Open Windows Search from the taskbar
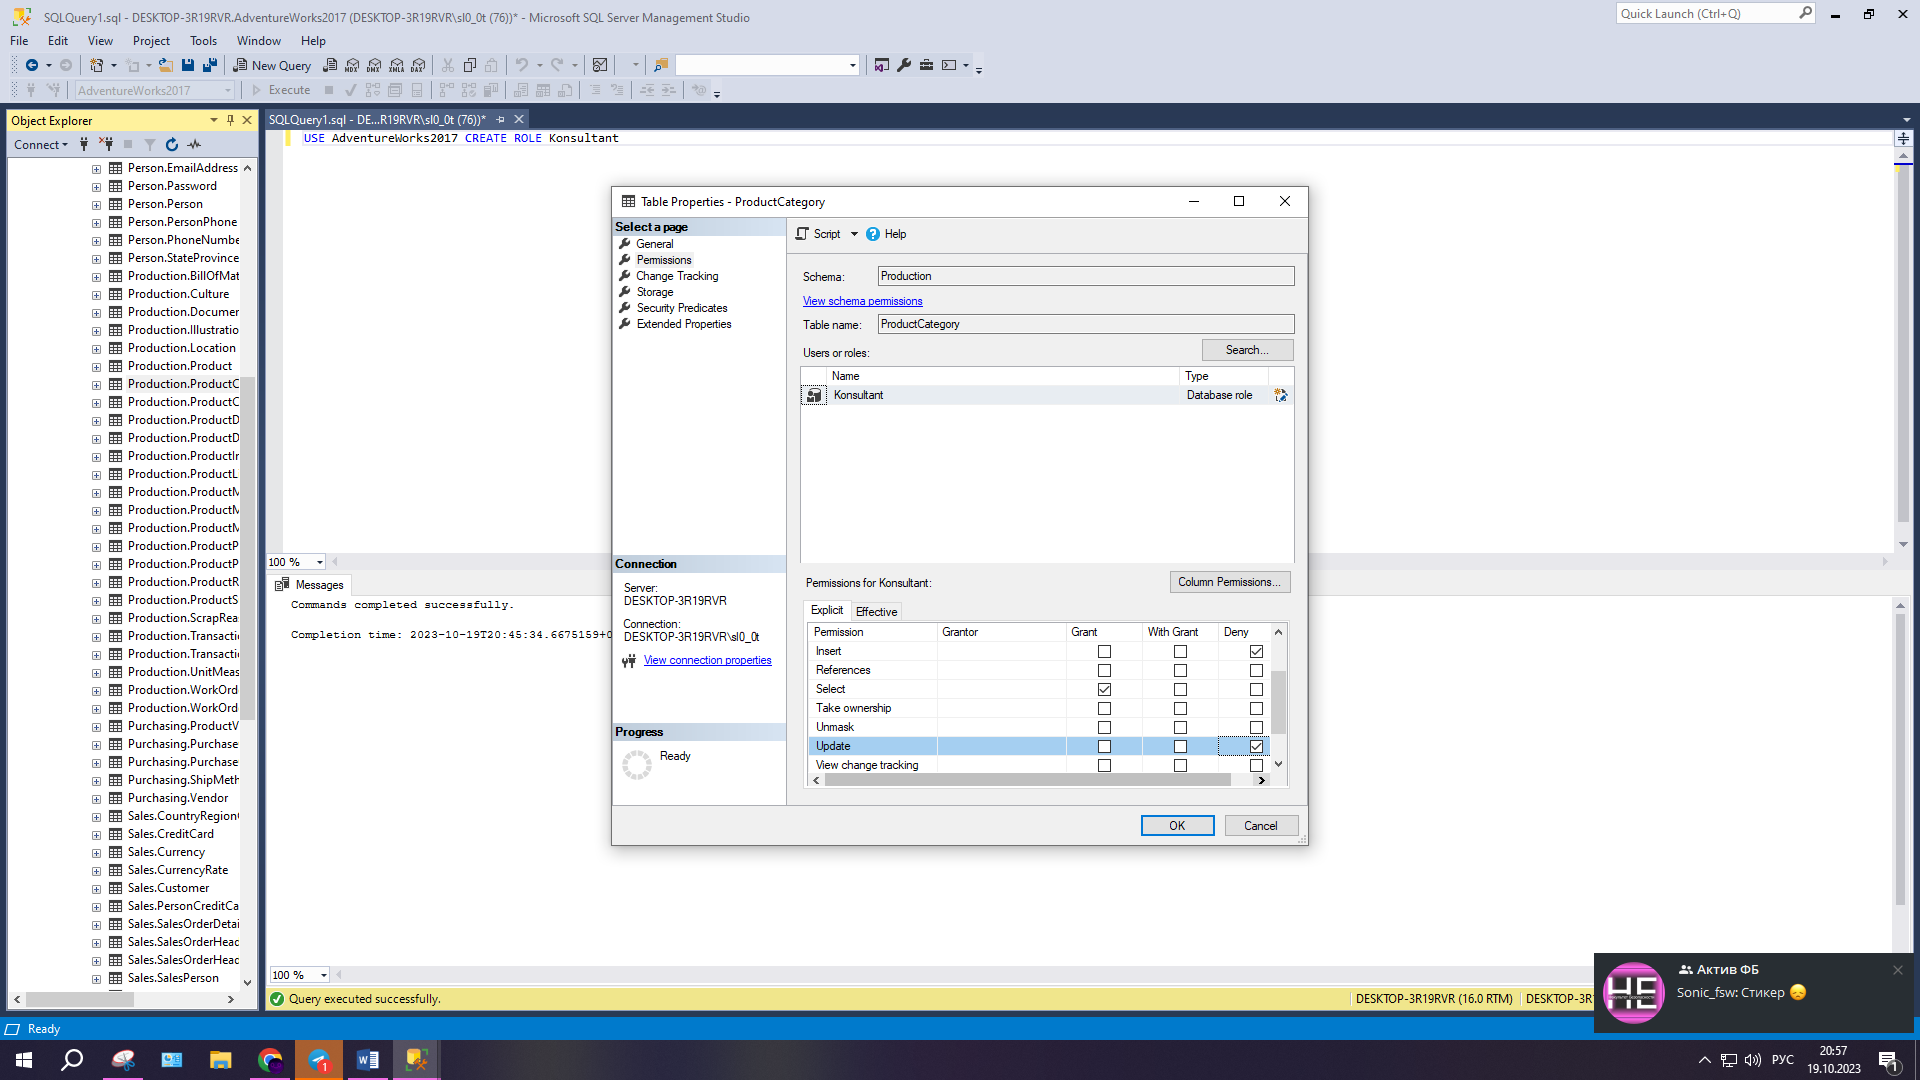This screenshot has height=1080, width=1920. click(72, 1060)
